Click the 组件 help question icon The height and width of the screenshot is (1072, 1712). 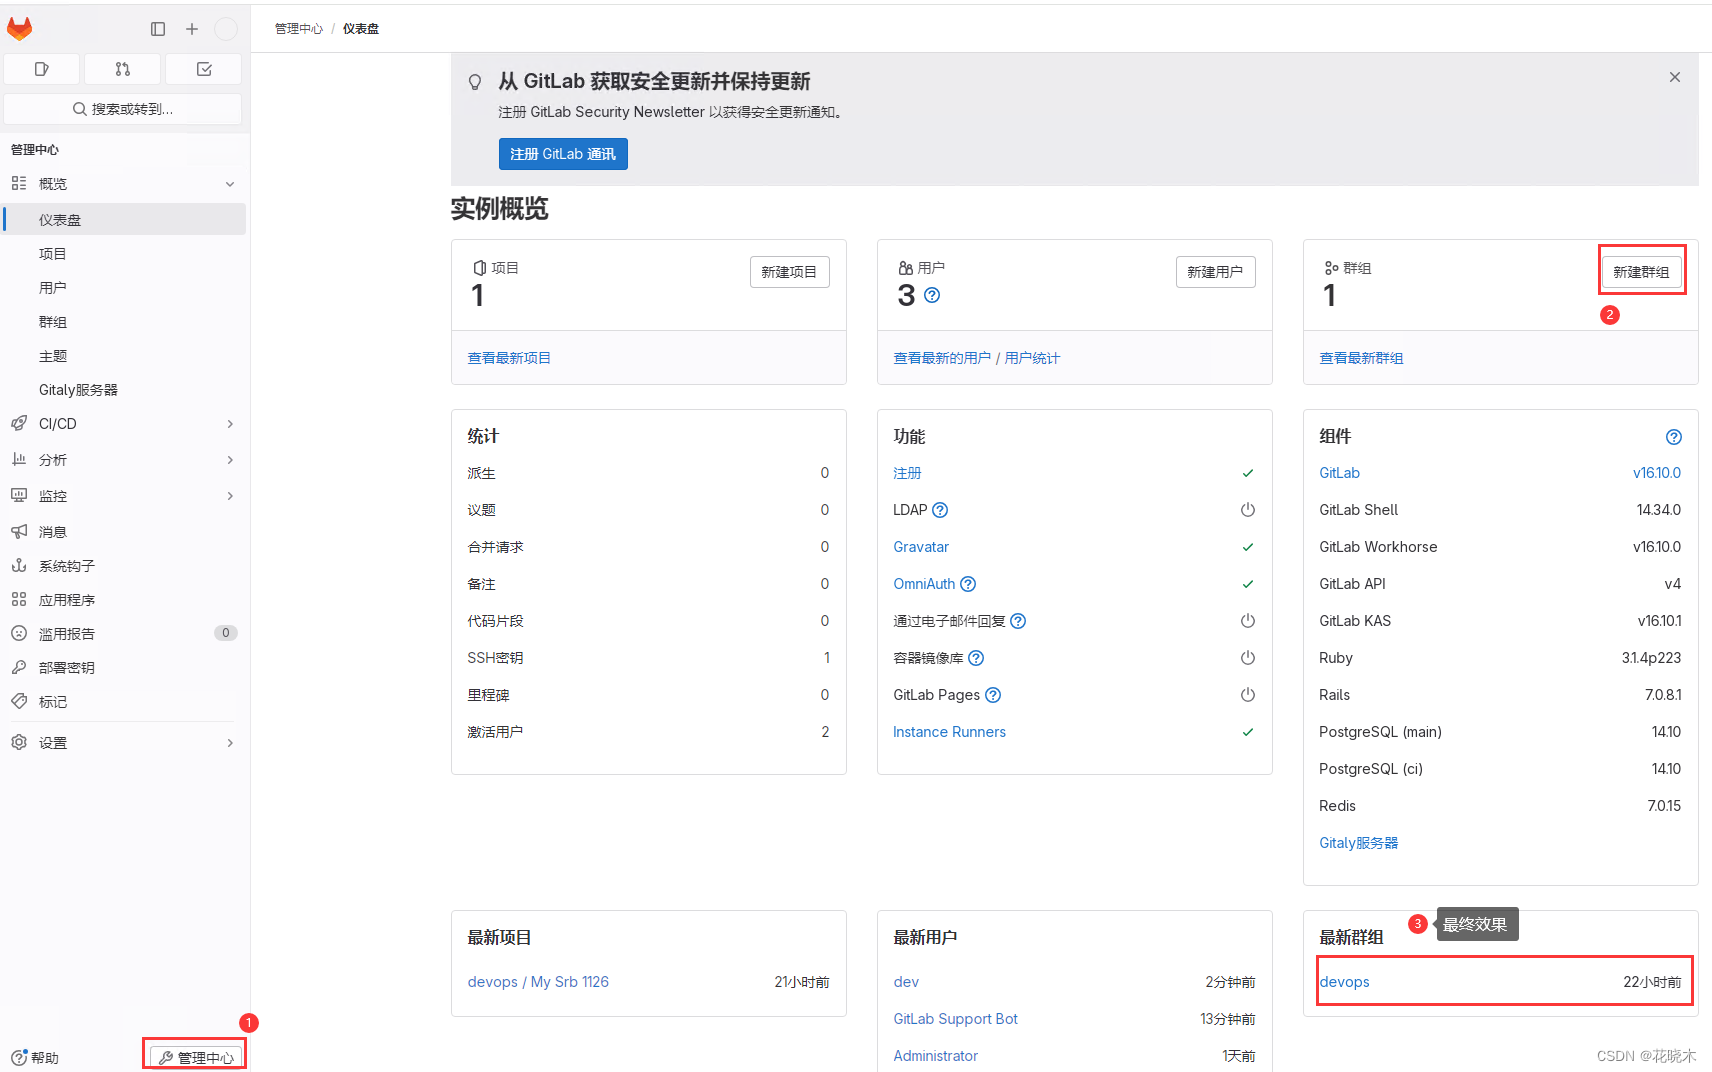(1674, 437)
